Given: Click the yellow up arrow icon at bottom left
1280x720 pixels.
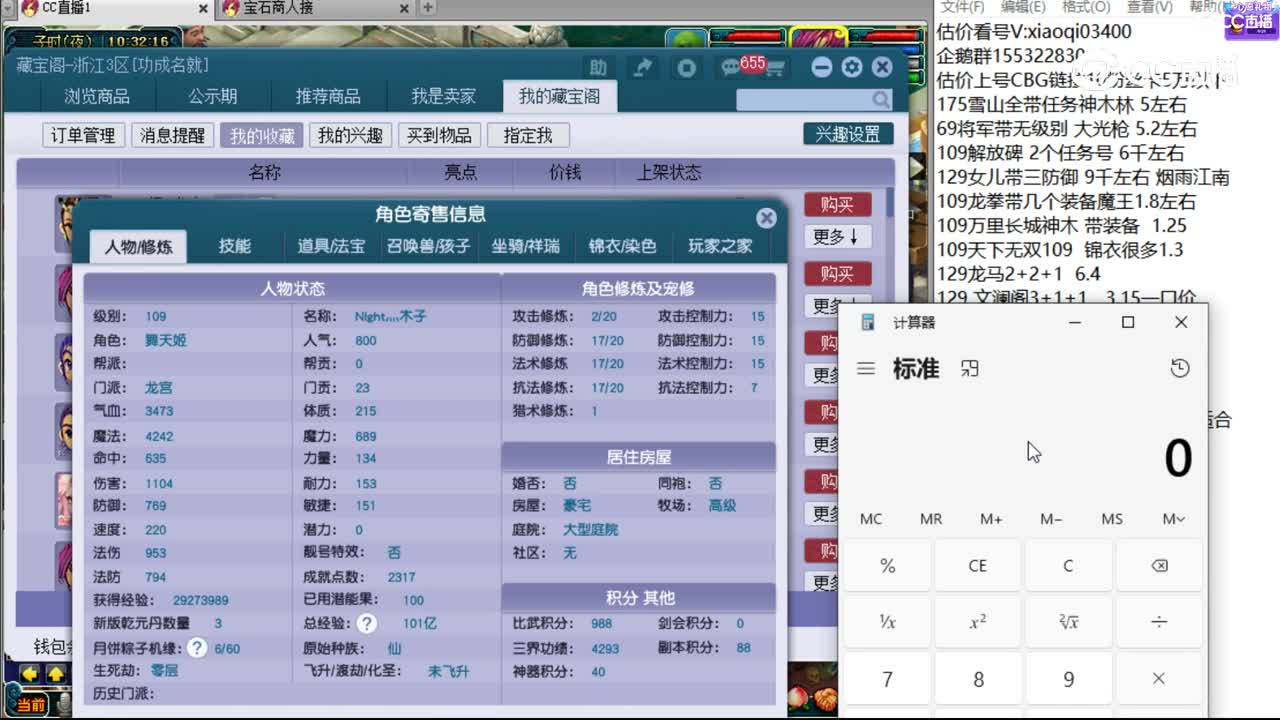Looking at the screenshot, I should coord(56,674).
